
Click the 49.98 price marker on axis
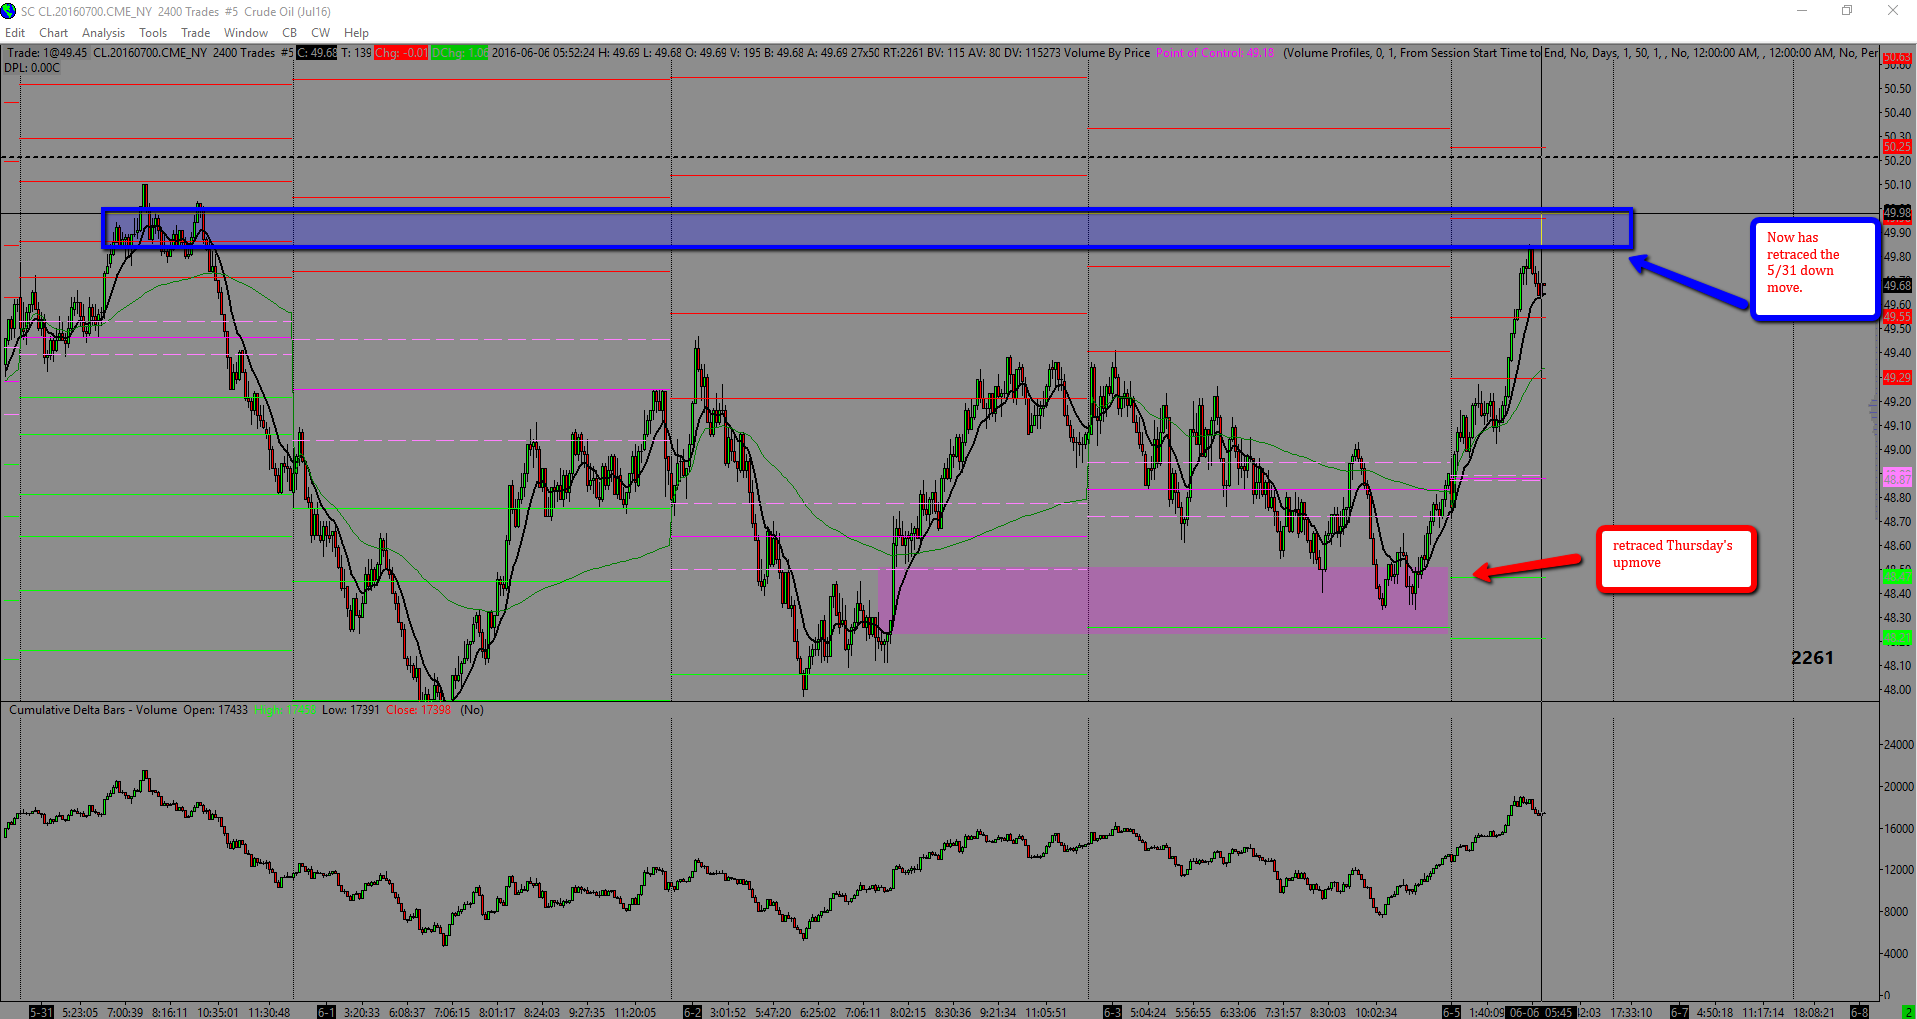[x=1897, y=212]
